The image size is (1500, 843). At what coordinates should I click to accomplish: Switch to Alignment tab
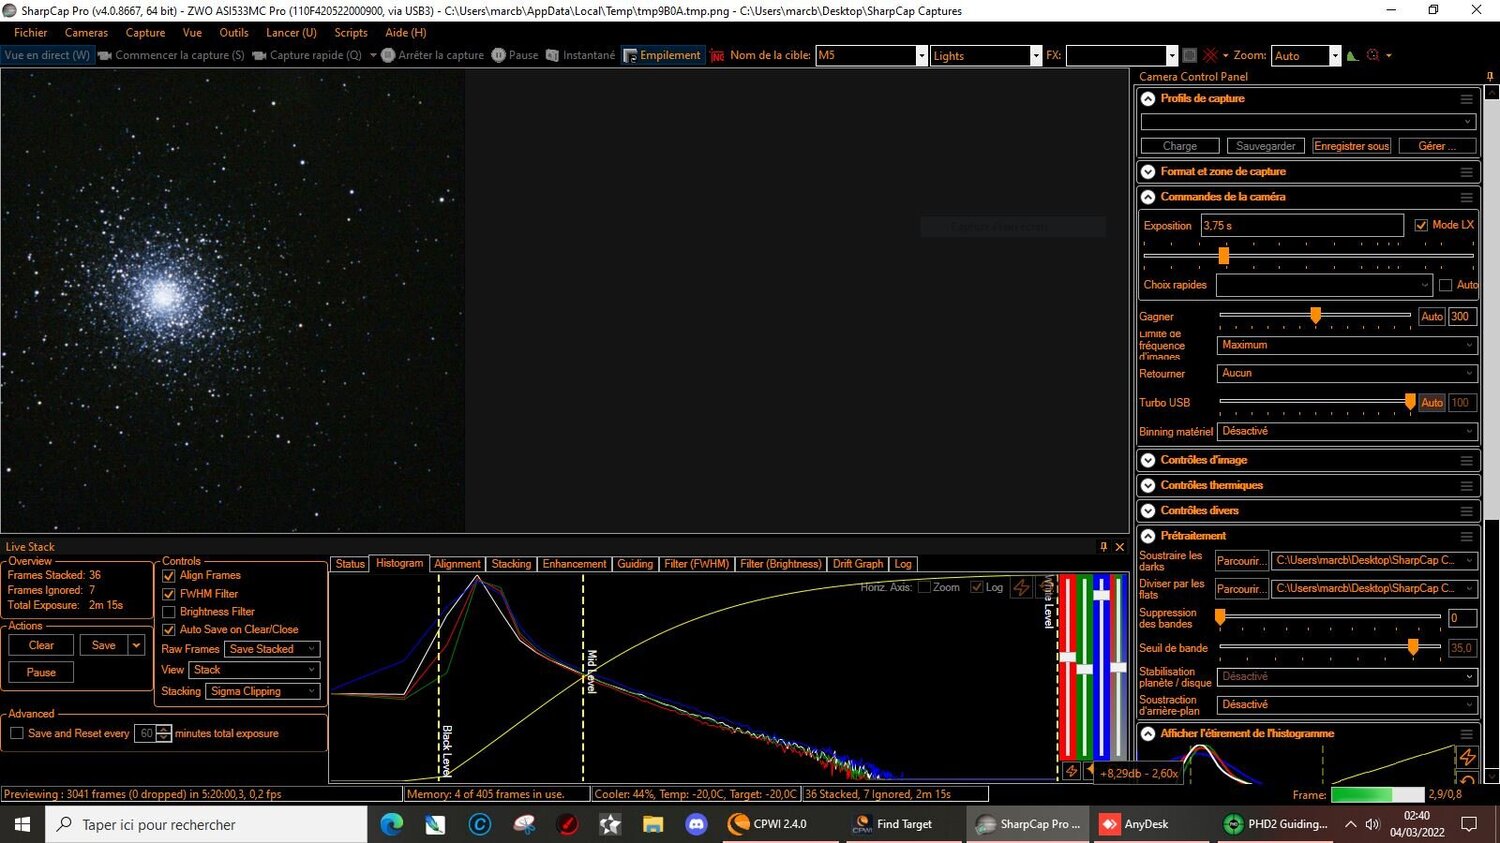pos(457,564)
